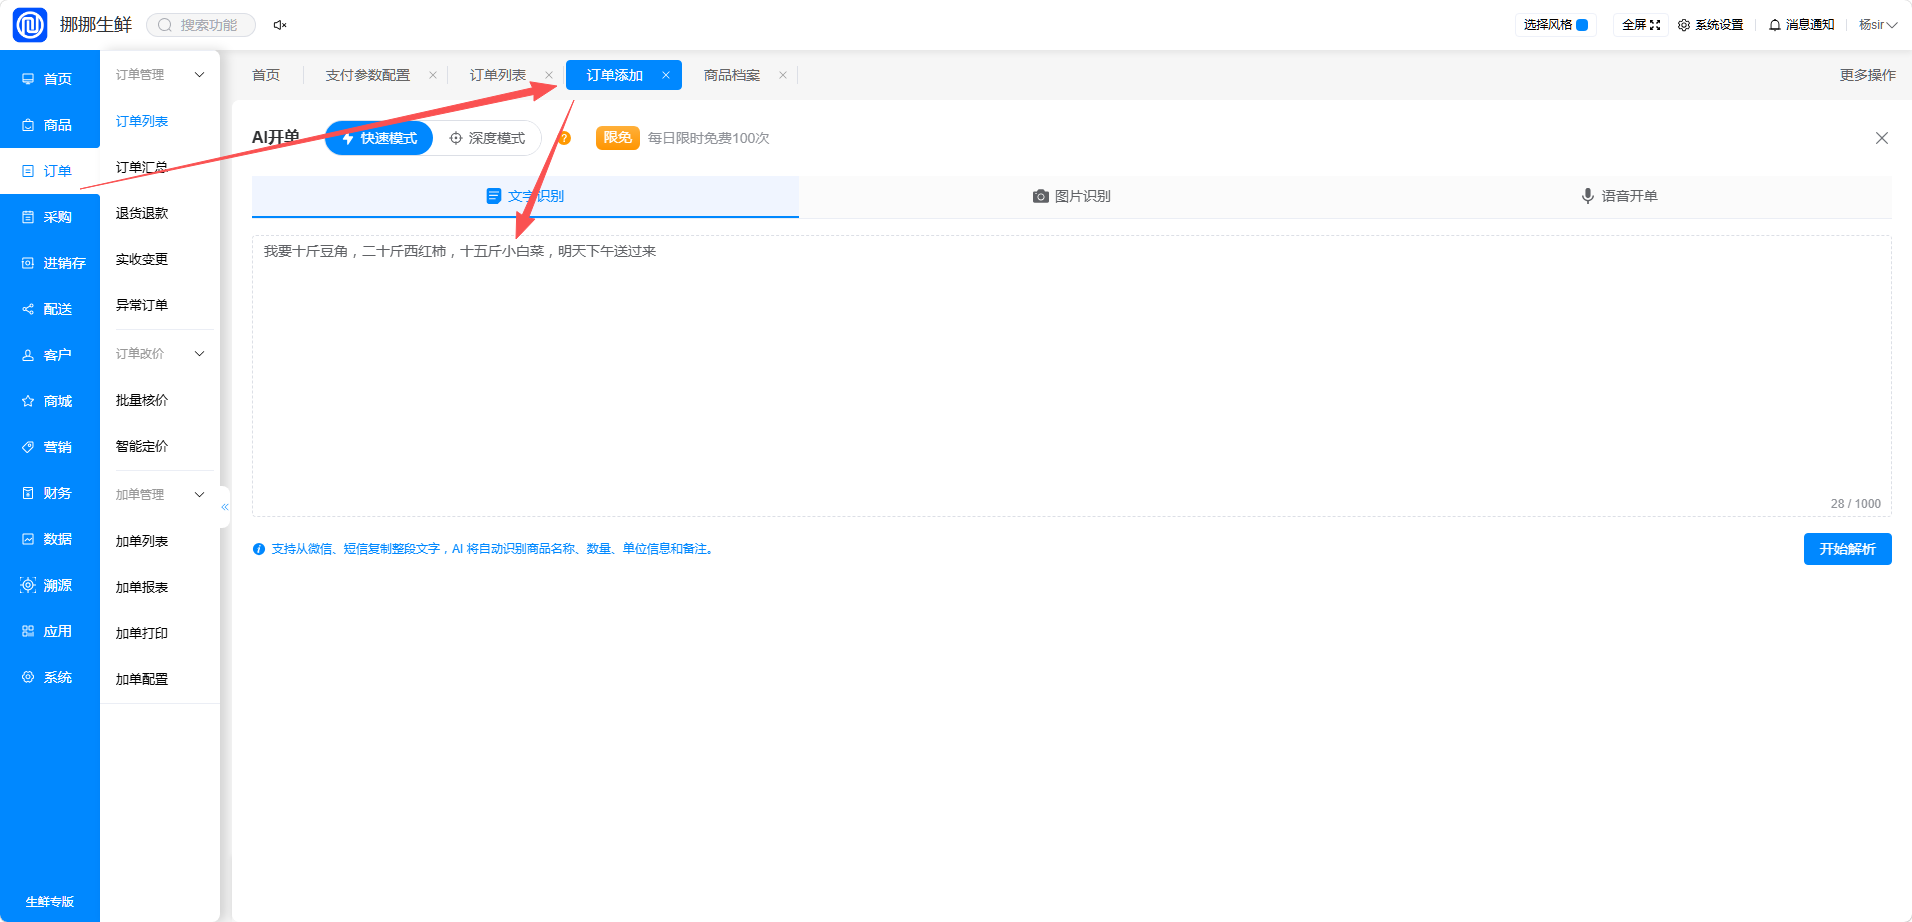Open 系统设置 gear in top bar
The width and height of the screenshot is (1912, 922).
point(1710,25)
